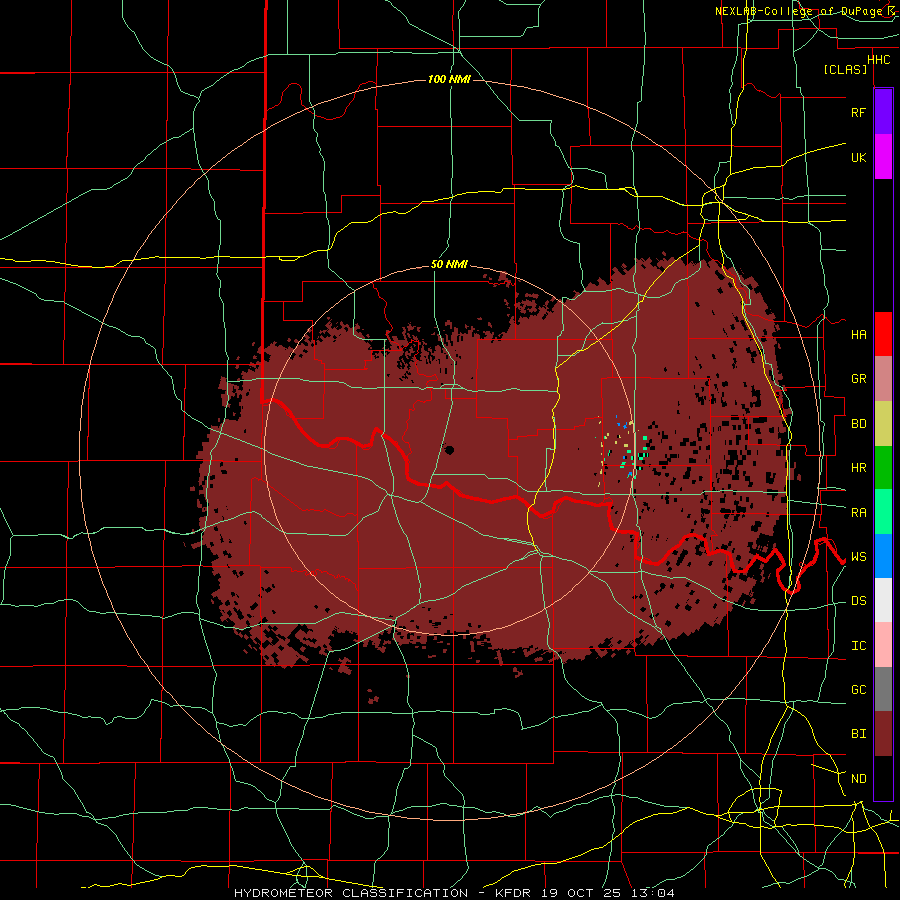Click the [CLAS] legend heading
The width and height of the screenshot is (900, 900).
(845, 69)
